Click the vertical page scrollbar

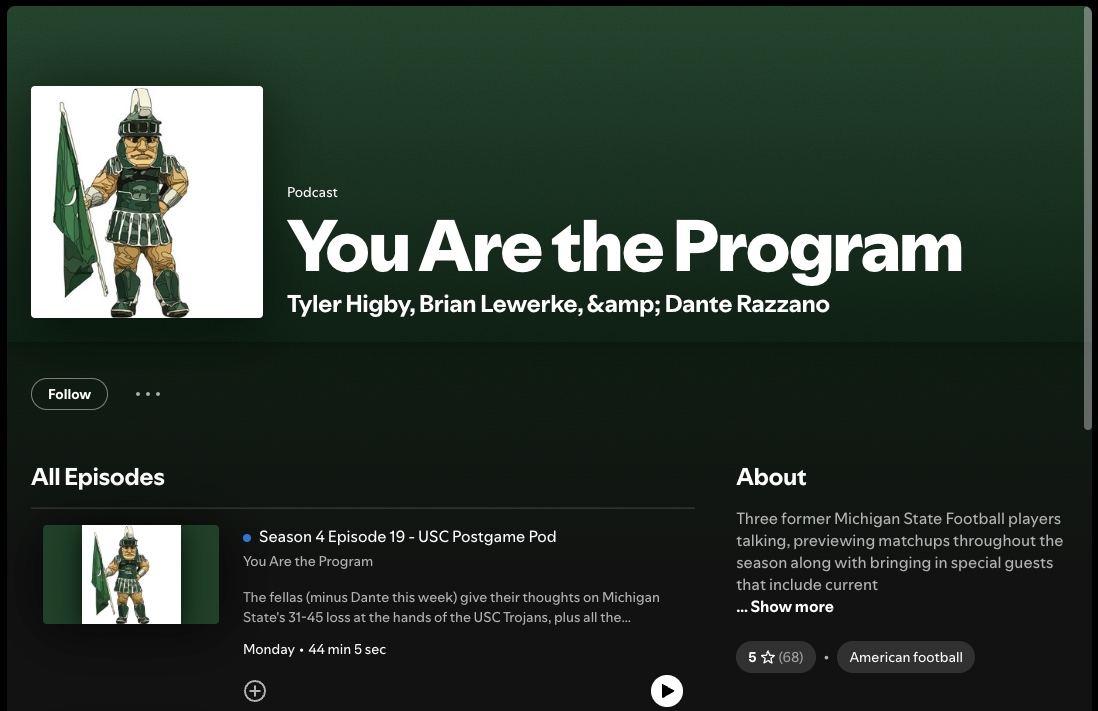[x=1088, y=219]
